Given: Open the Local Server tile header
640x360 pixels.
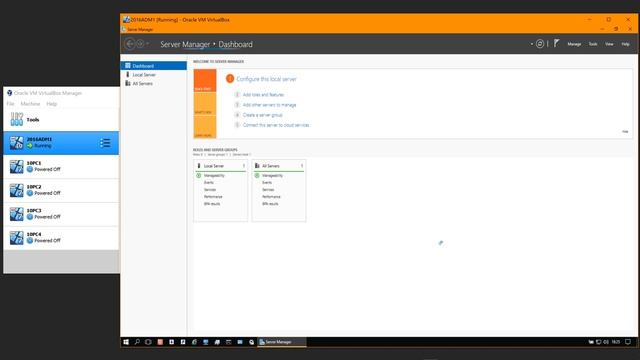Looking at the screenshot, I should [221, 166].
